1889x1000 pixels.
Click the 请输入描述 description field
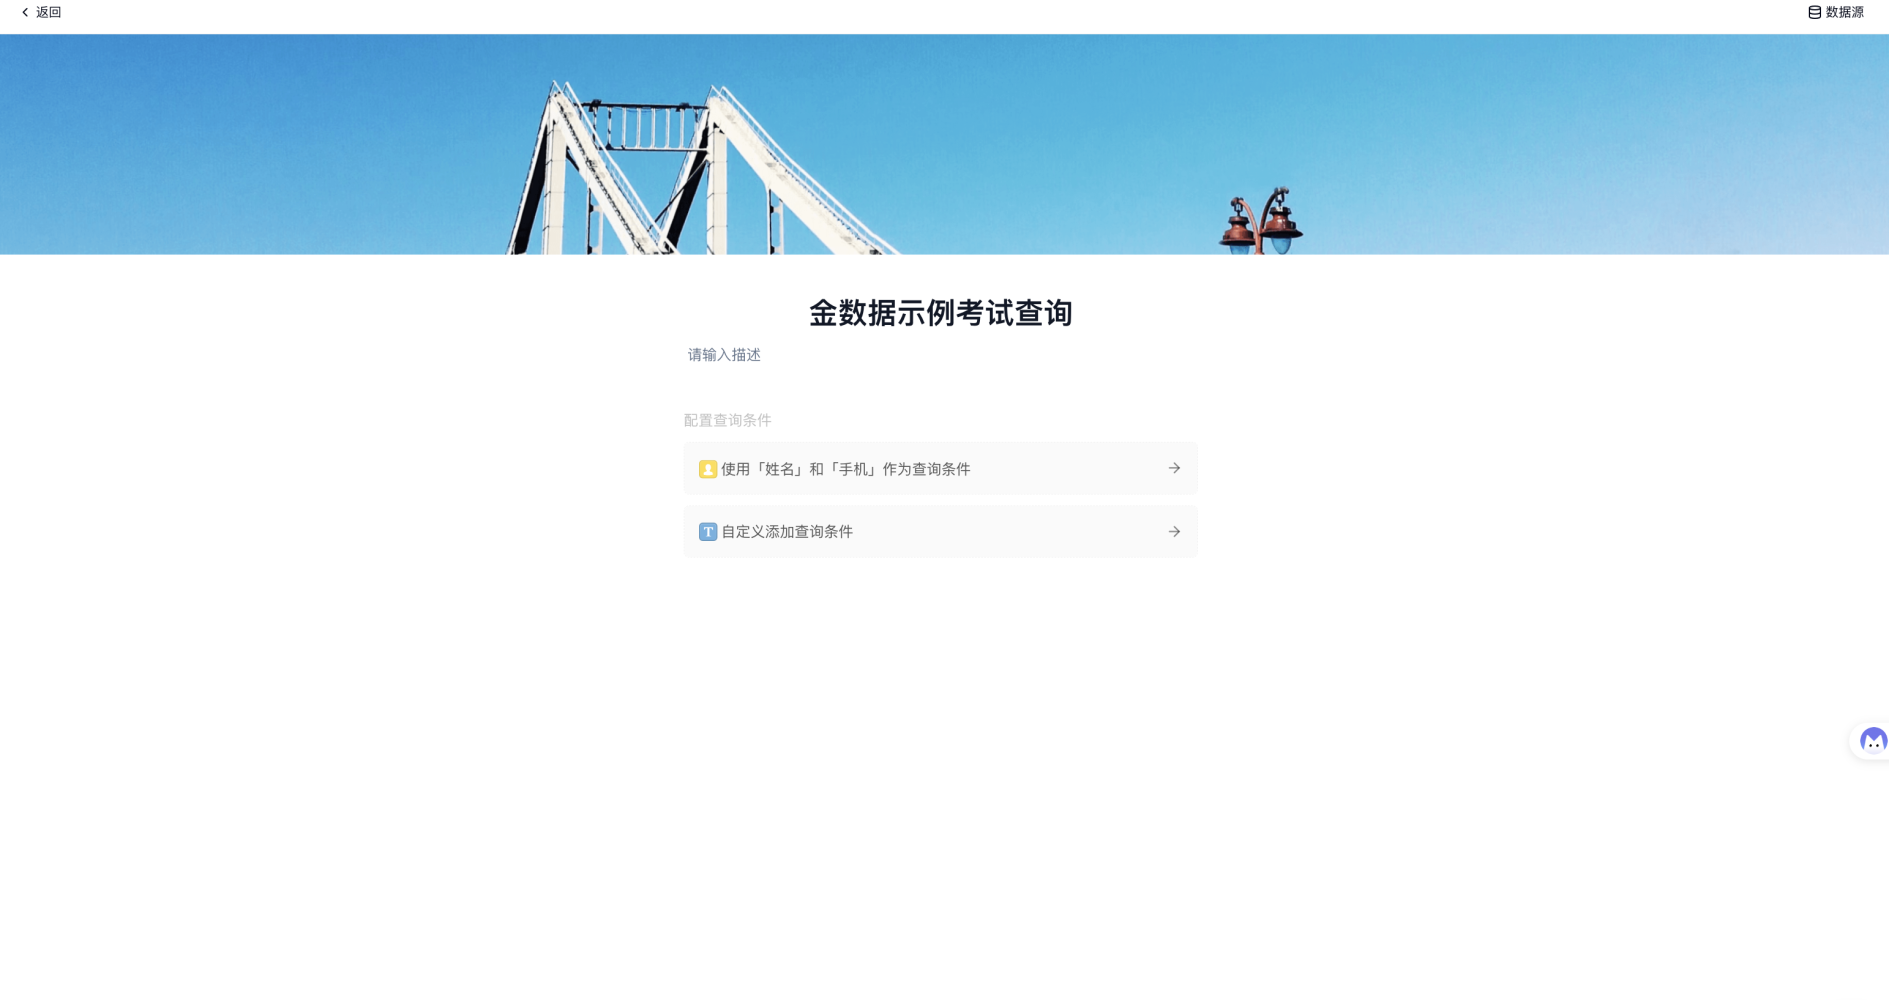click(724, 355)
